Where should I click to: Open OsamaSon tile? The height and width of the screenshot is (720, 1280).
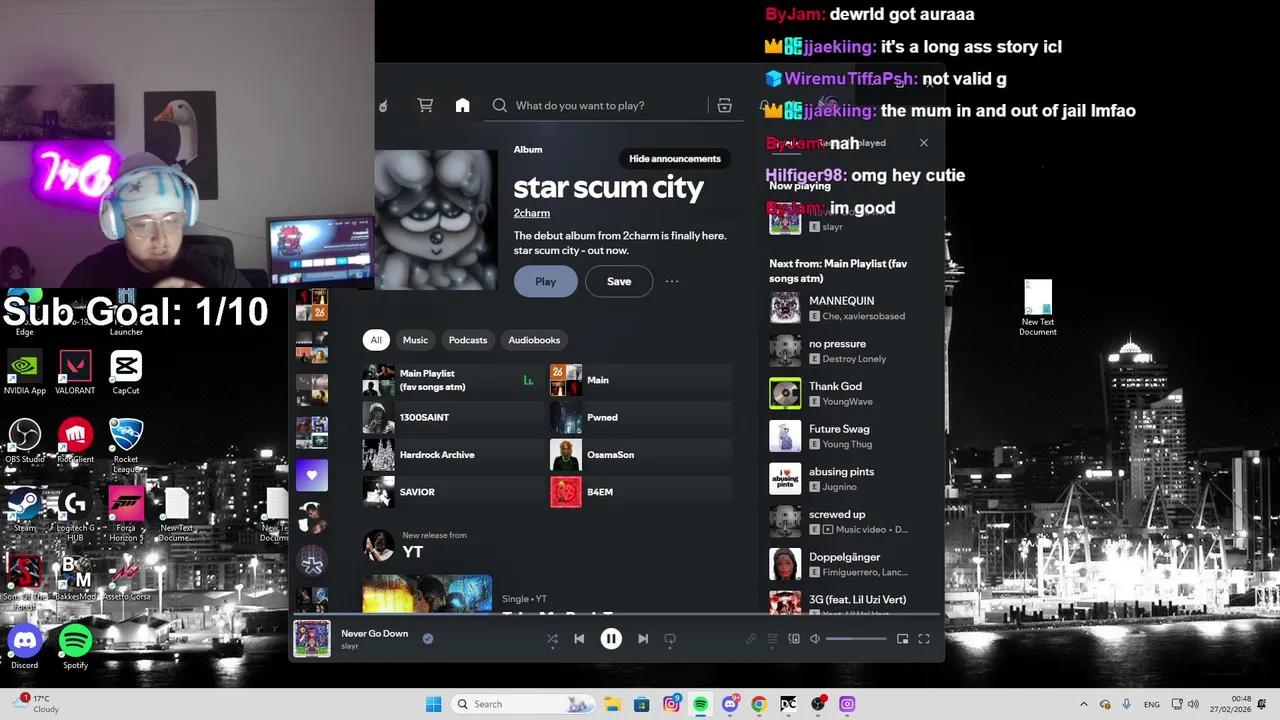tap(640, 455)
